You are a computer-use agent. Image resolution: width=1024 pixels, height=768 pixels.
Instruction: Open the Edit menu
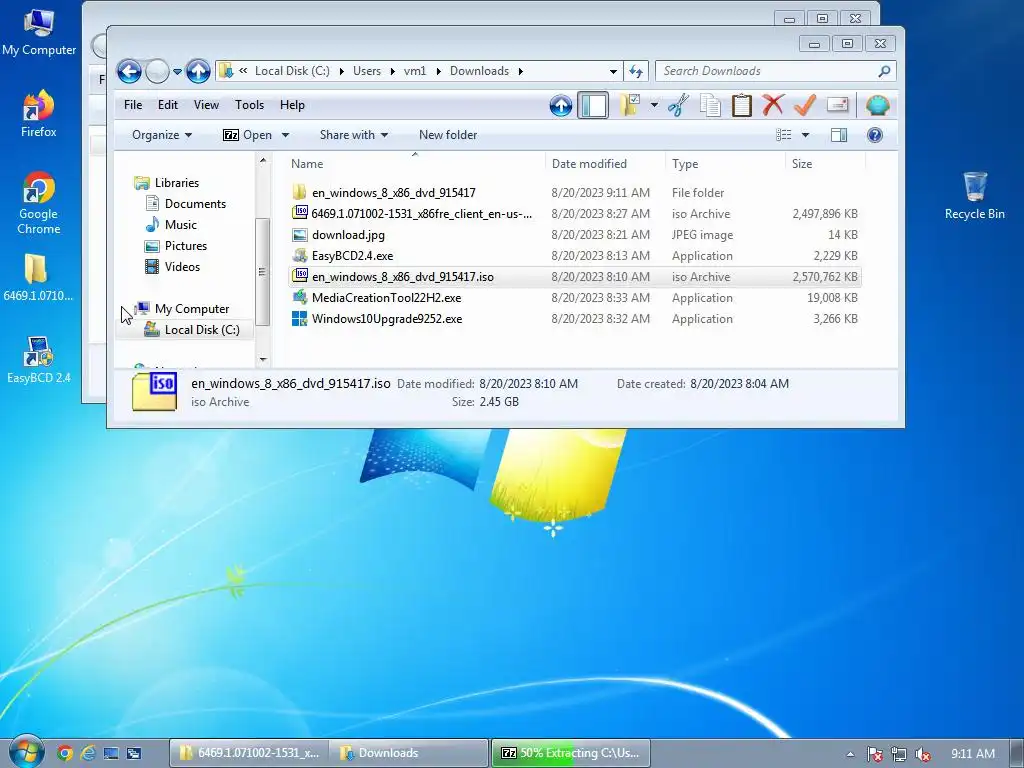point(167,104)
